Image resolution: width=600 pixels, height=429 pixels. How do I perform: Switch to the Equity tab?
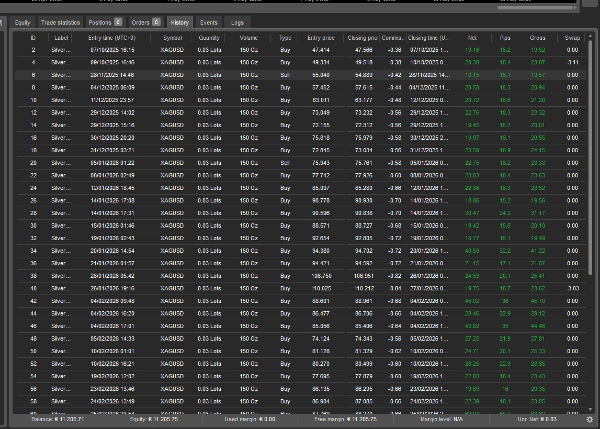[22, 23]
